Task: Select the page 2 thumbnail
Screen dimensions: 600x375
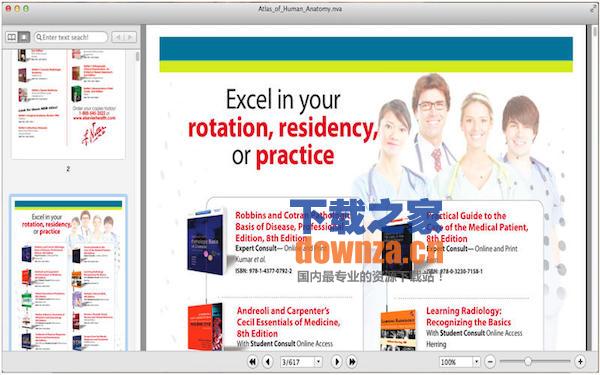Action: coord(68,104)
